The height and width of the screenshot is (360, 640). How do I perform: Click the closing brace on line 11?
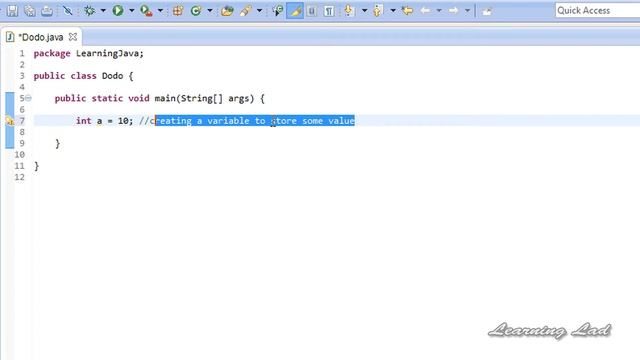[36, 166]
